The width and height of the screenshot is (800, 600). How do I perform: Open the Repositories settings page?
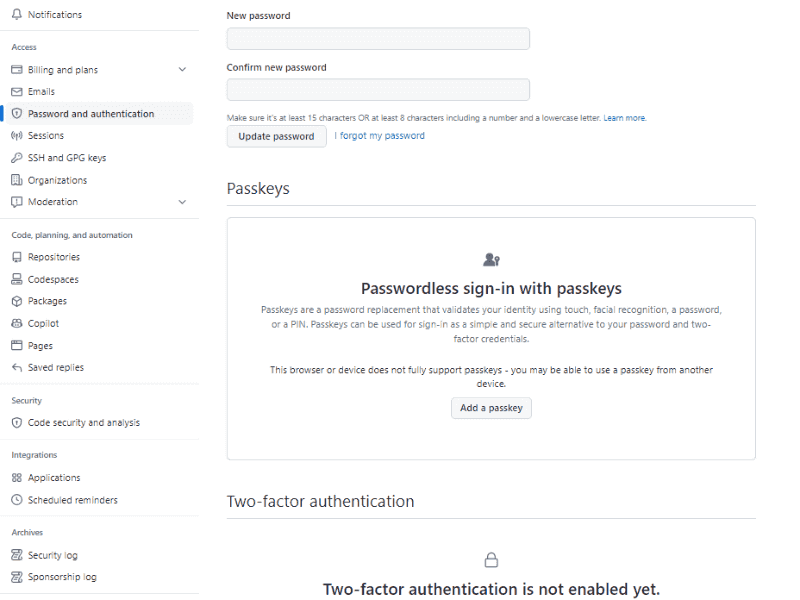(x=53, y=257)
